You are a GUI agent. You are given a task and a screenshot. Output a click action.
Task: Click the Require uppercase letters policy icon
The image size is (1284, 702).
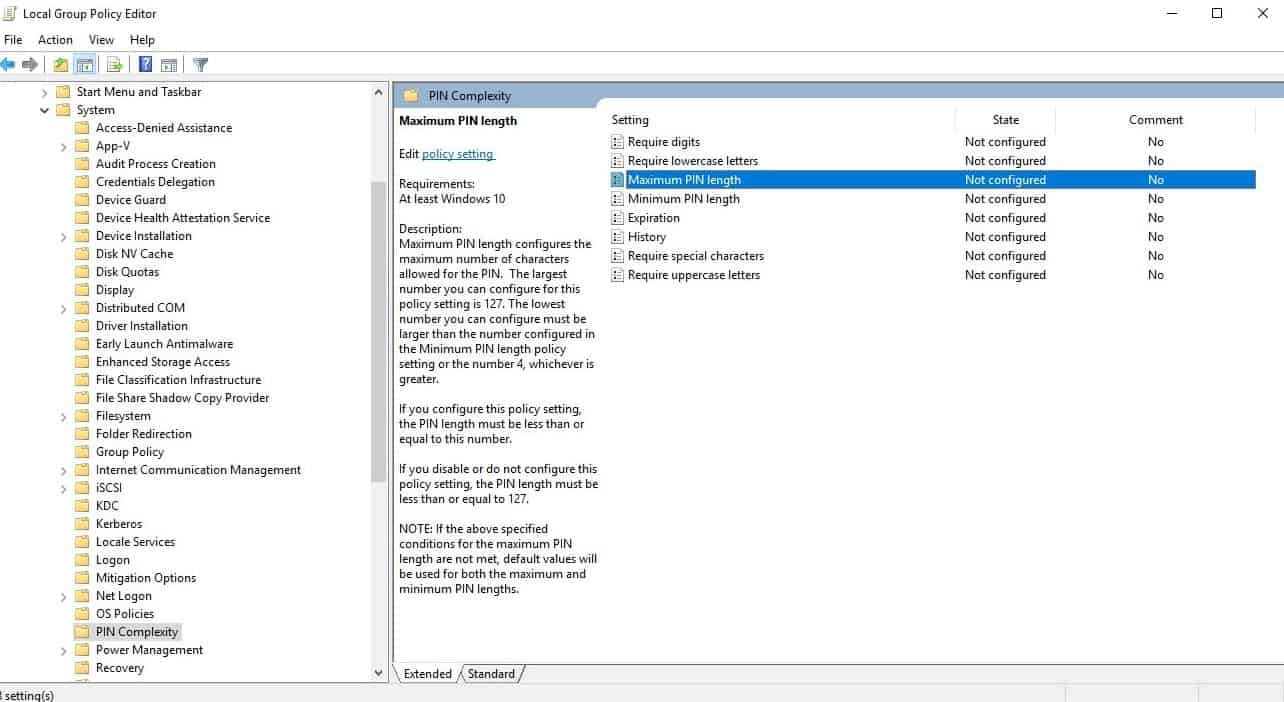tap(618, 275)
